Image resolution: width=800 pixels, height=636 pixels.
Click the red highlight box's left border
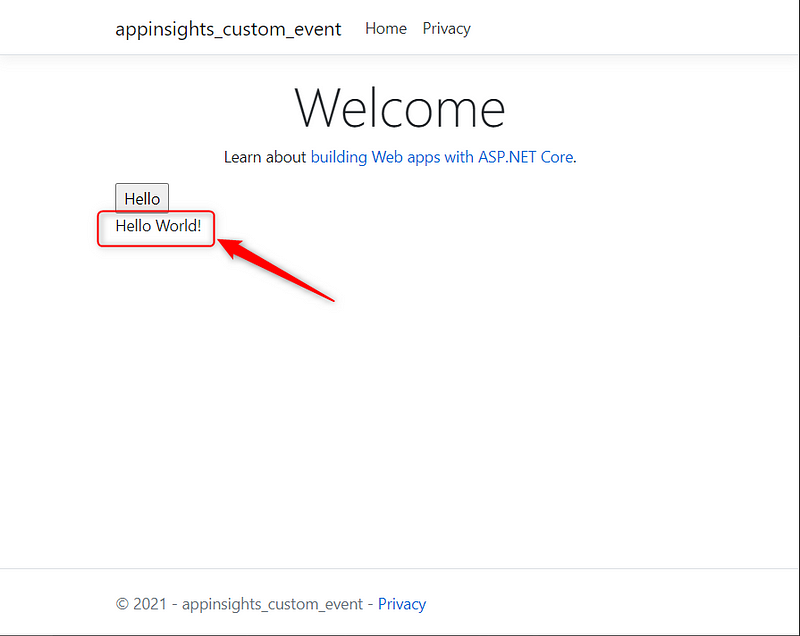click(98, 228)
